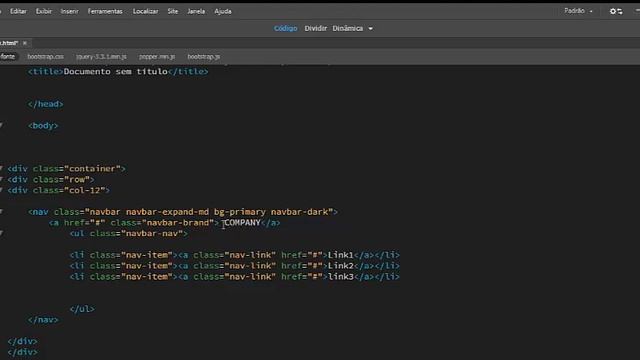Open the Exibir menu
640x360 pixels.
(44, 11)
